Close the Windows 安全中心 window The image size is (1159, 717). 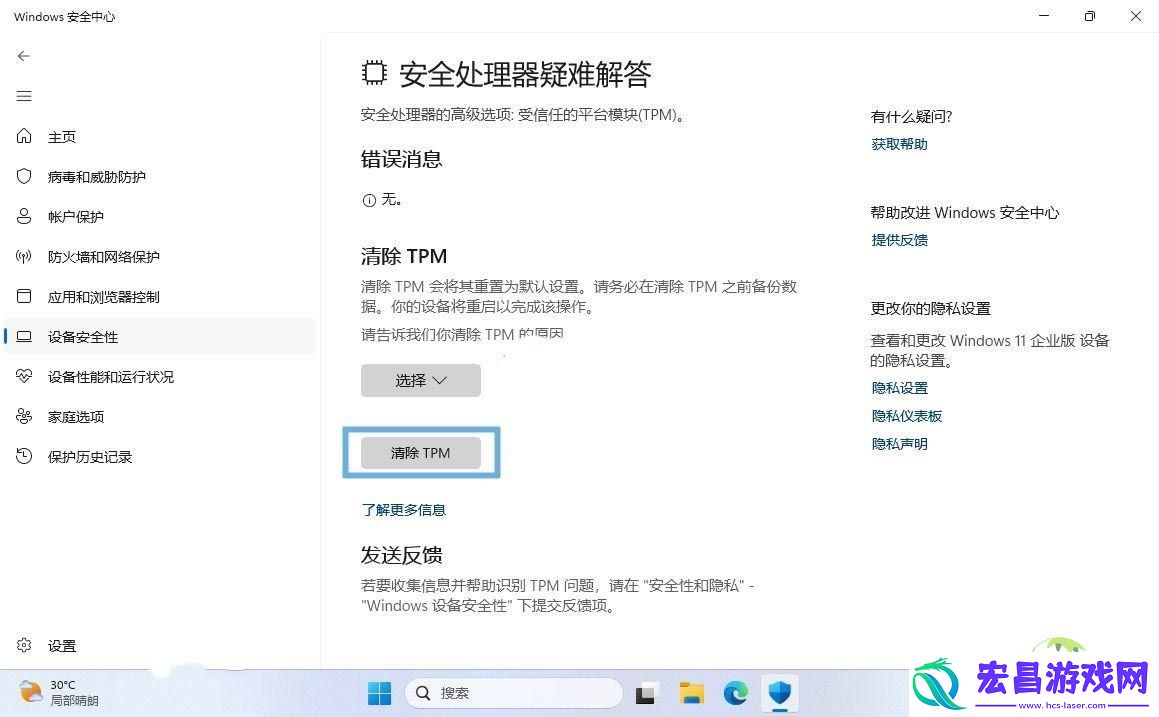coord(1135,16)
